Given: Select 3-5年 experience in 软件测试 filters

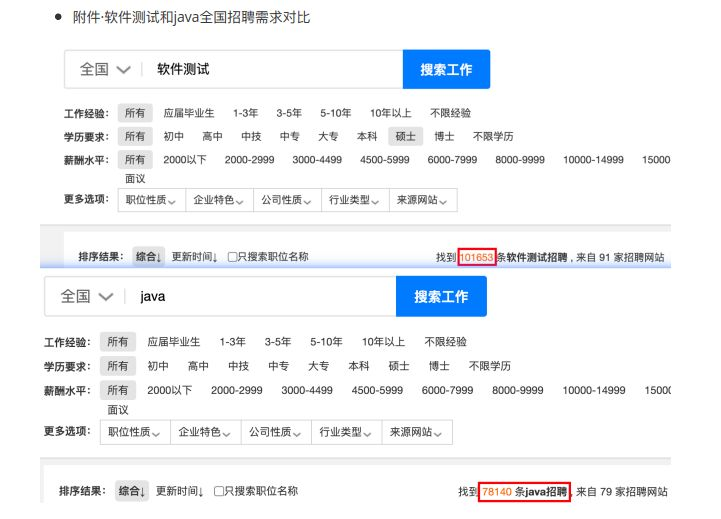Looking at the screenshot, I should tap(289, 113).
